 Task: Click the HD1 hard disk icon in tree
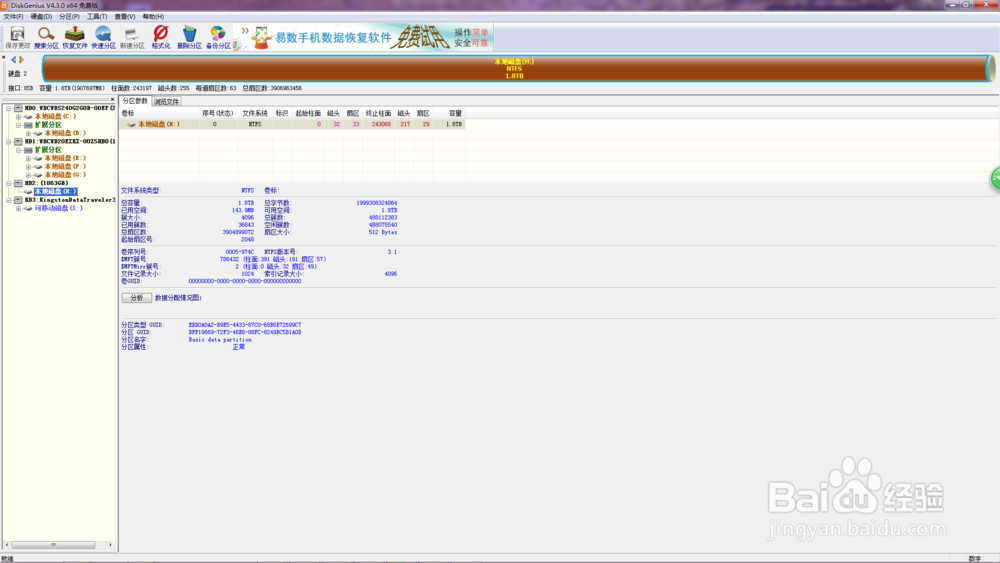18,142
